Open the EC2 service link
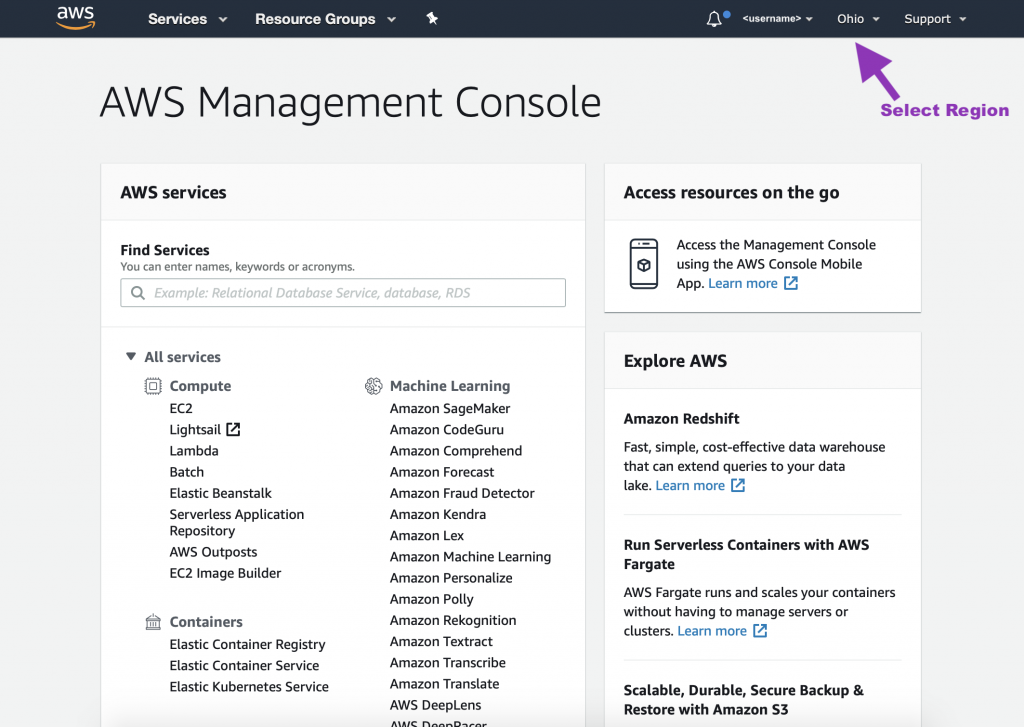Viewport: 1024px width, 727px height. [x=181, y=408]
